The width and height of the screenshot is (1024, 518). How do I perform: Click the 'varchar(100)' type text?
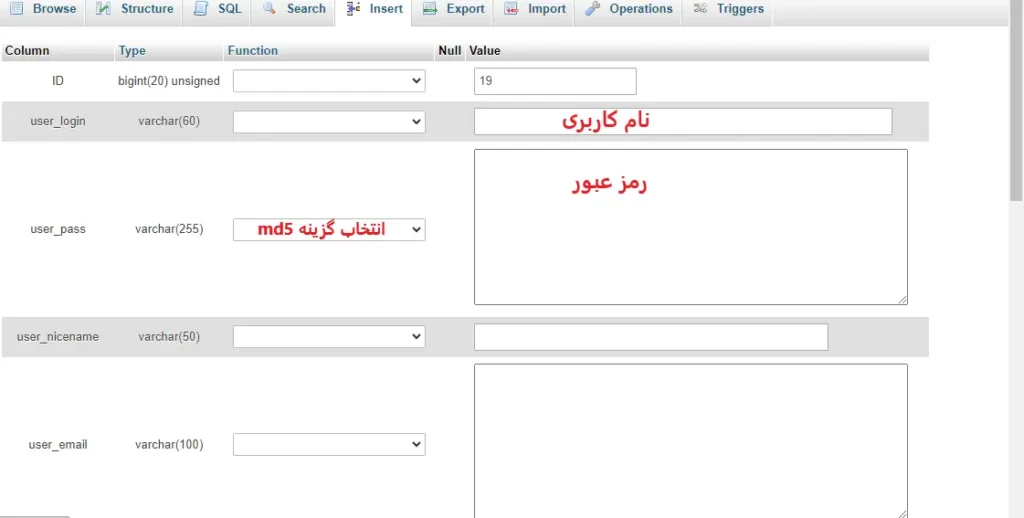169,445
